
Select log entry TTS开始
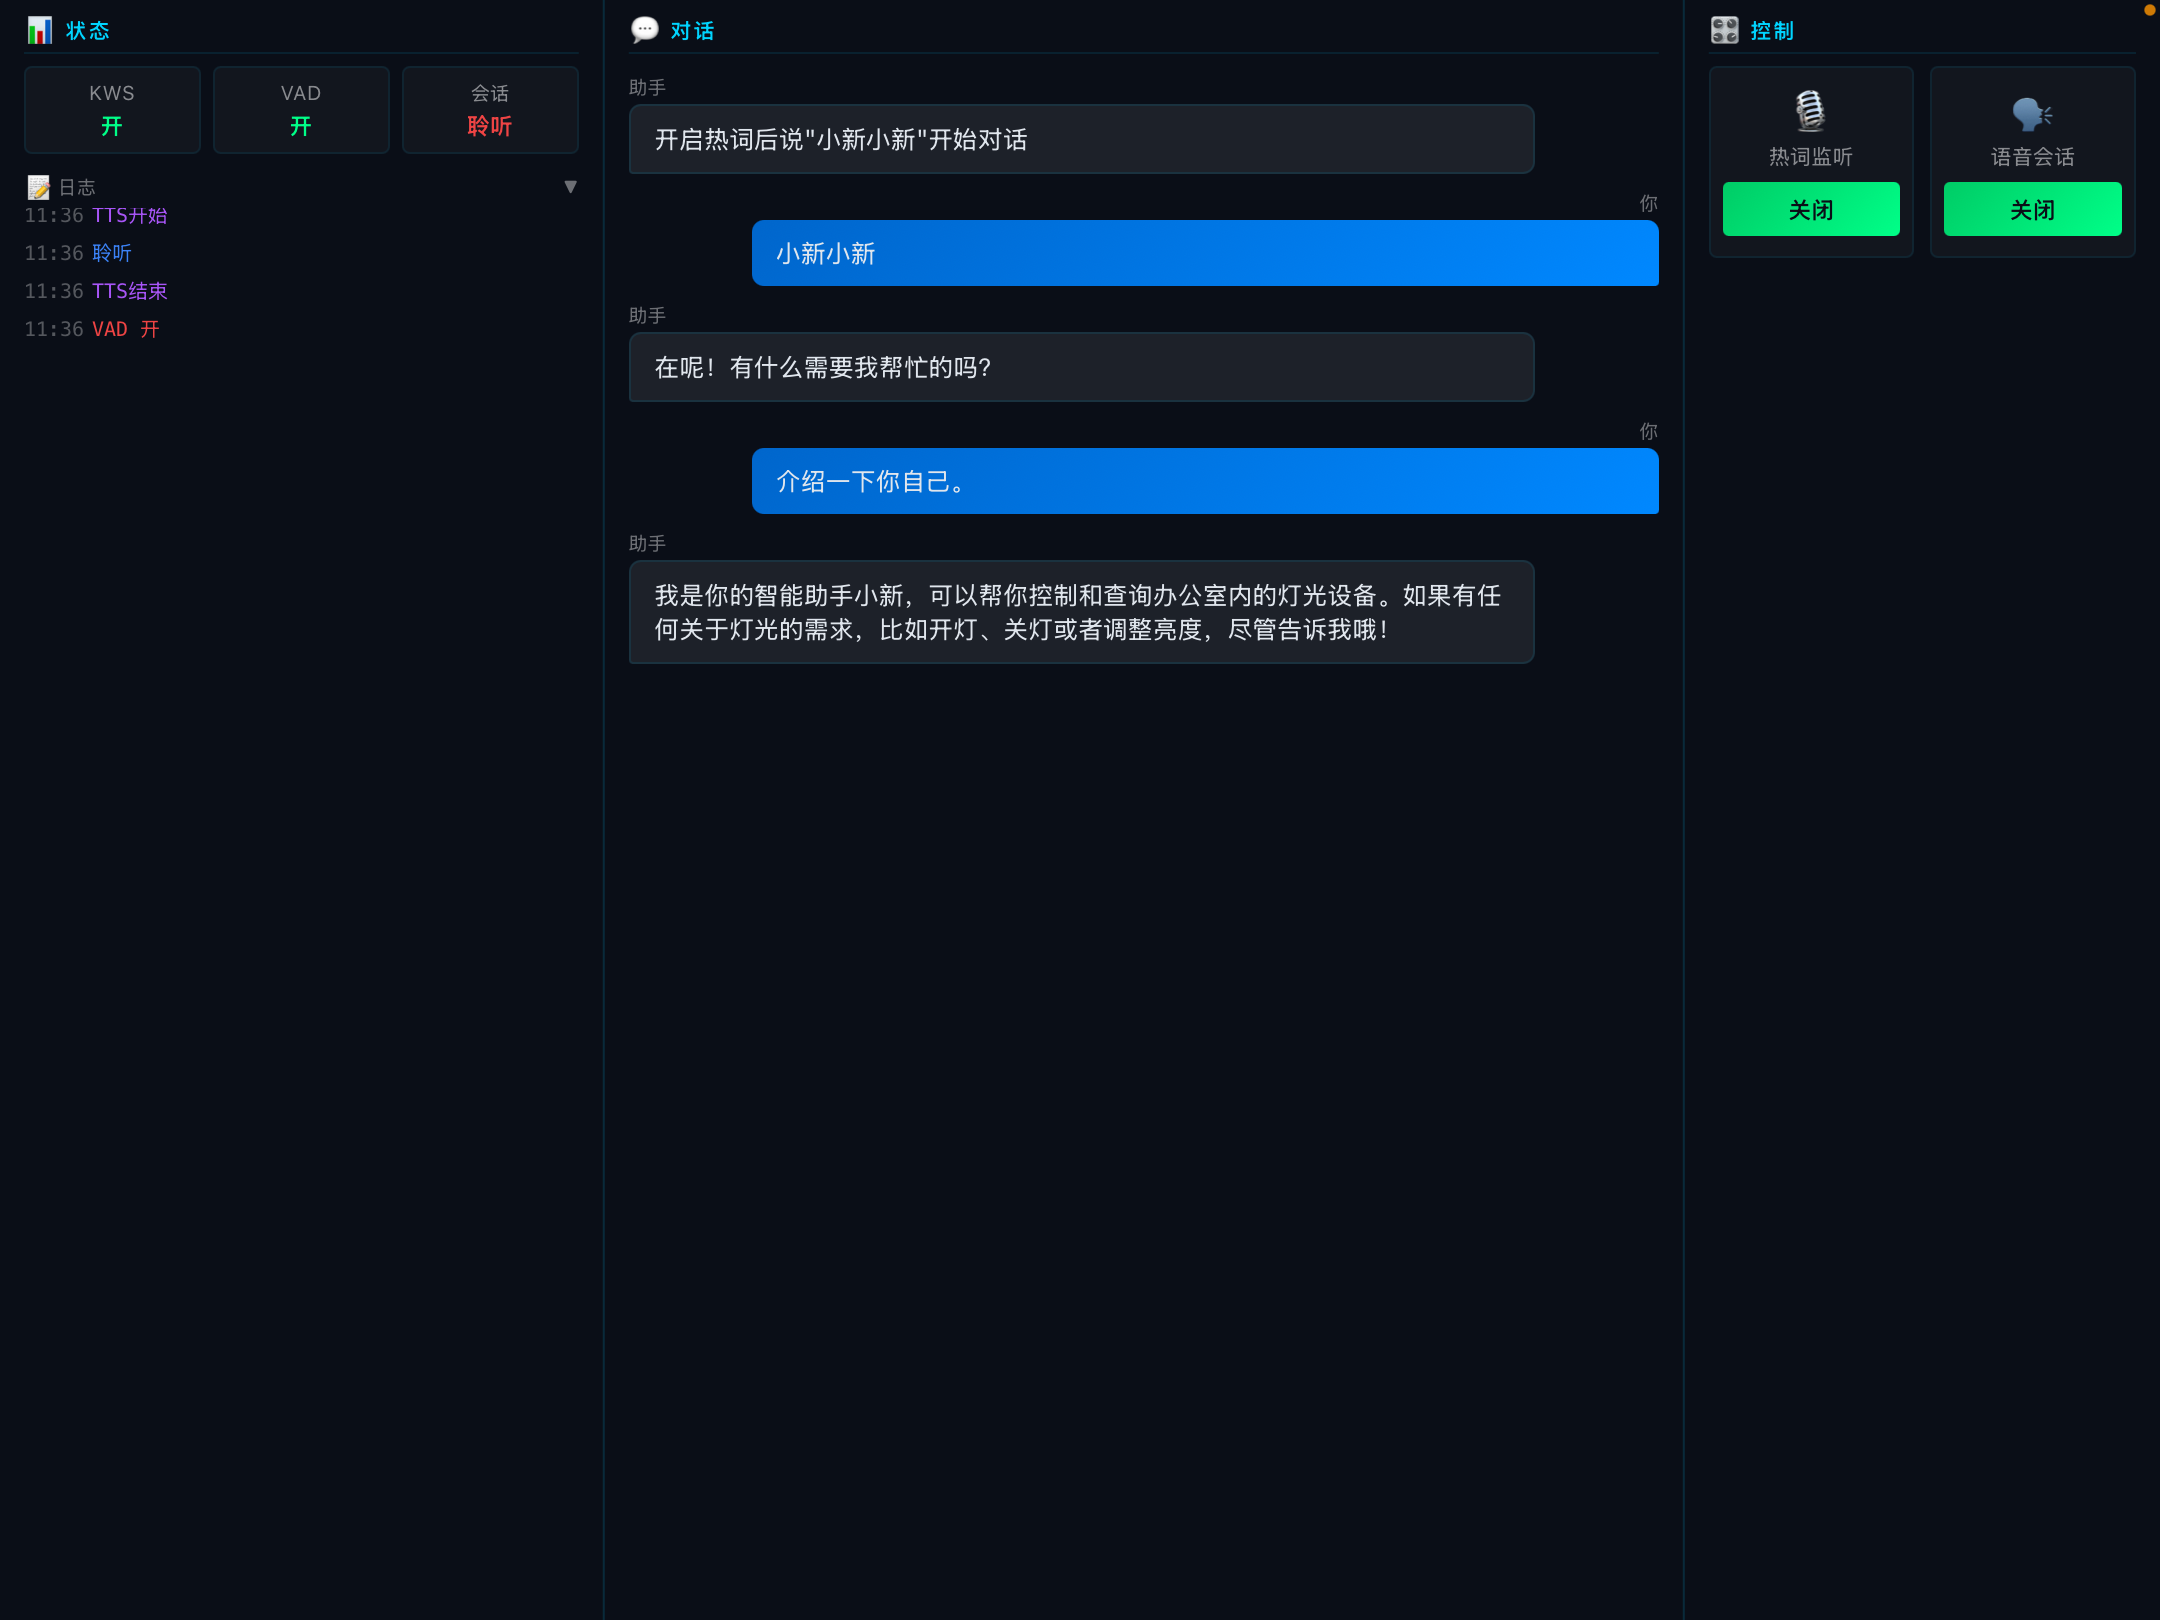130,215
